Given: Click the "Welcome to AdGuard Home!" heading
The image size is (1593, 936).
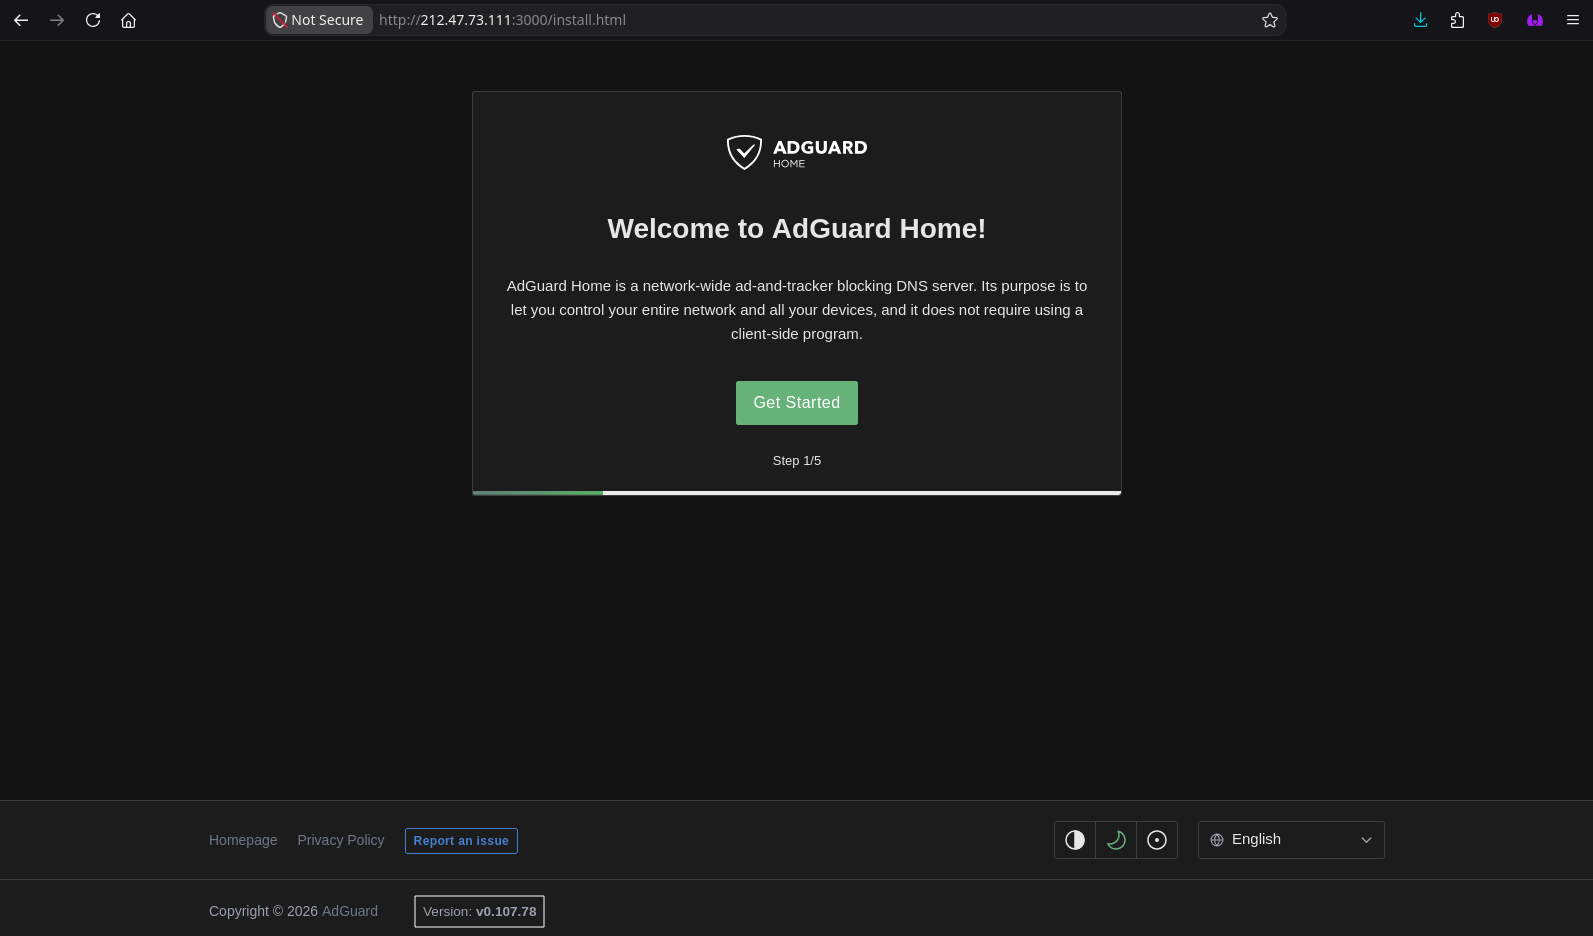Looking at the screenshot, I should click(x=797, y=229).
